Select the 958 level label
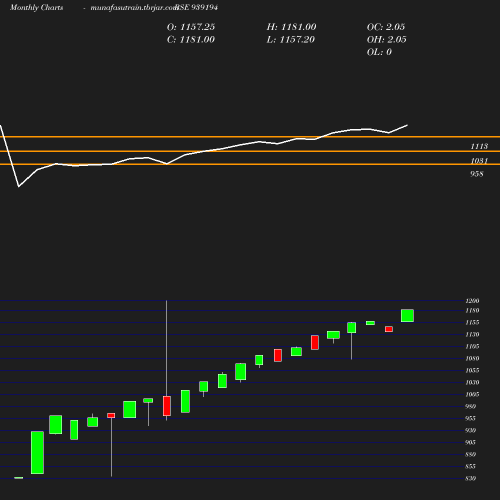 pyautogui.click(x=477, y=174)
